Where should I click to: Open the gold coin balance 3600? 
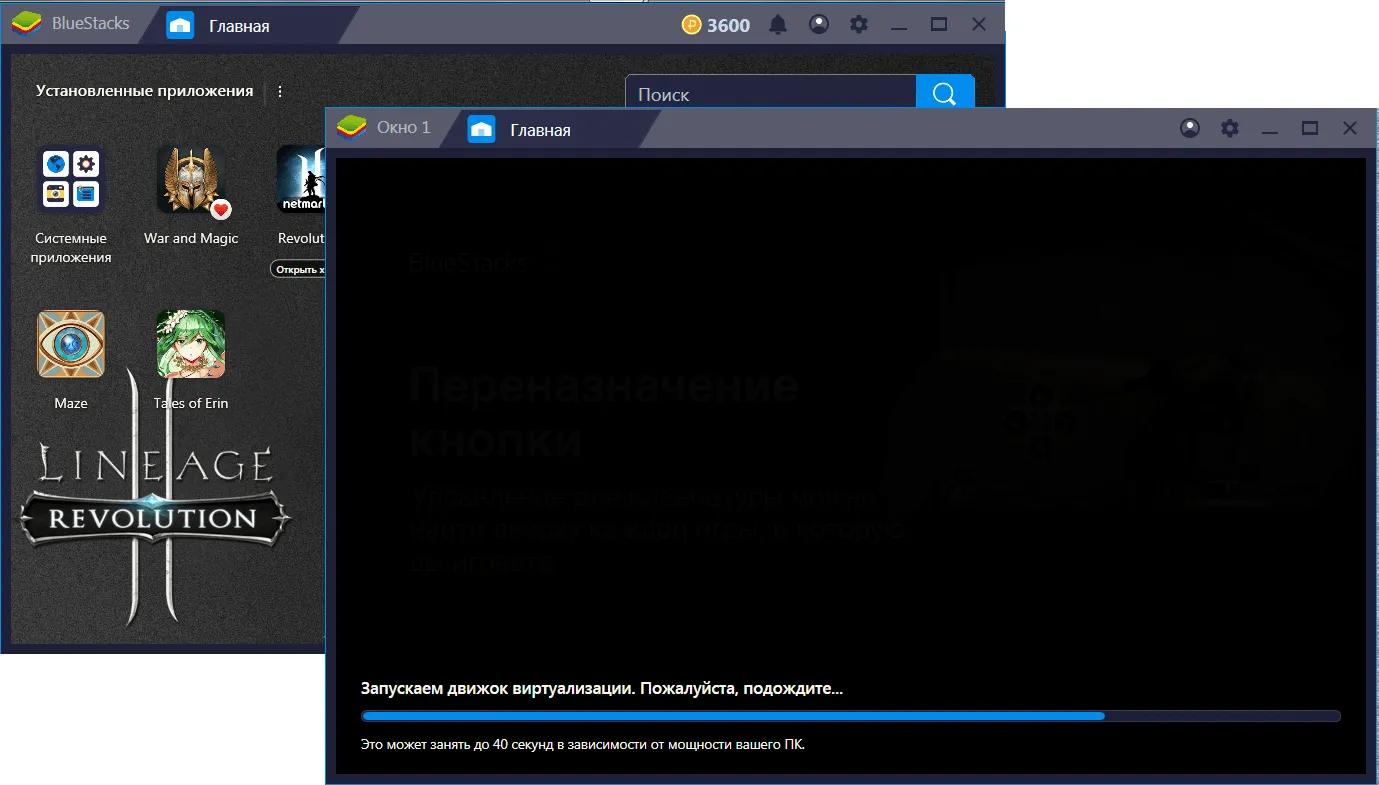click(x=716, y=25)
